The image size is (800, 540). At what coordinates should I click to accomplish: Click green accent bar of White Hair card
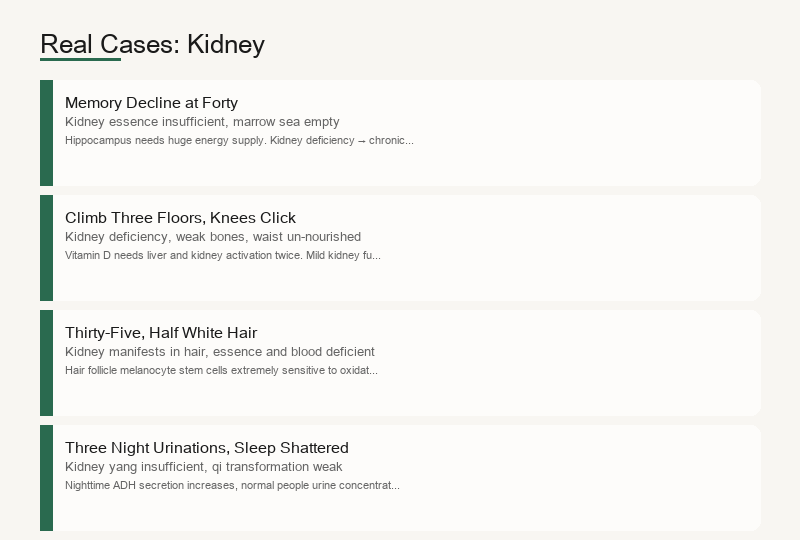pyautogui.click(x=46, y=363)
